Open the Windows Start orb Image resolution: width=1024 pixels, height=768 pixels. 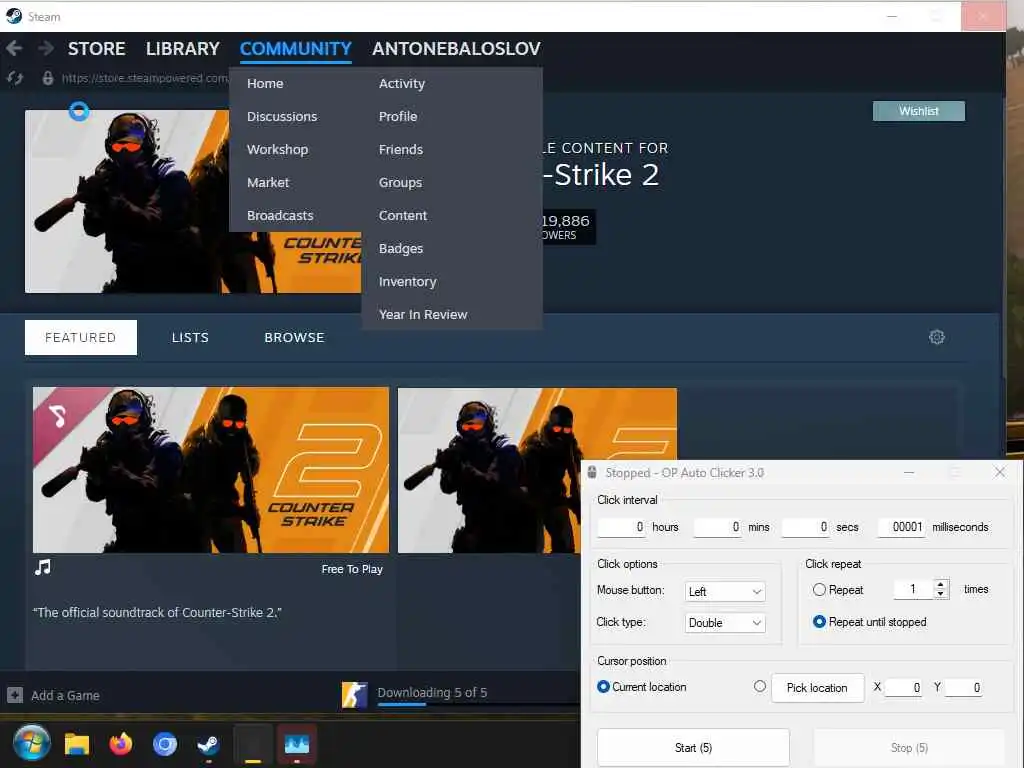click(x=31, y=743)
